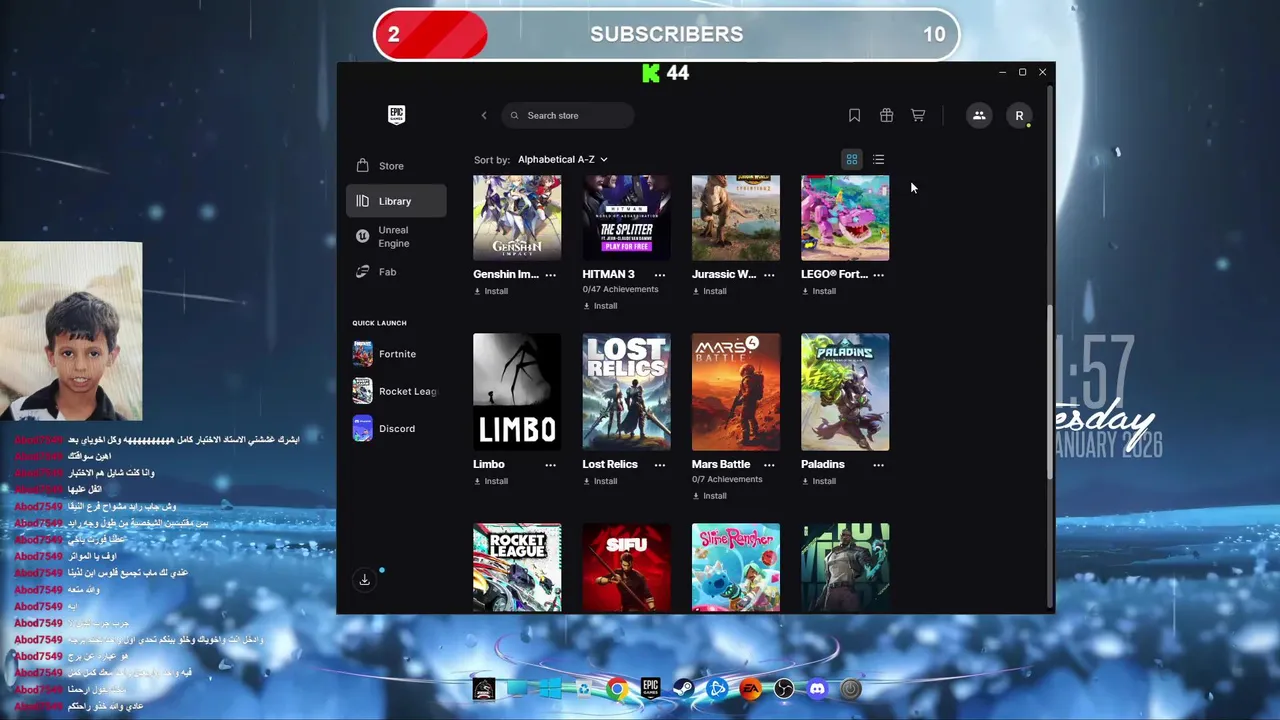Install Jurassic World
Viewport: 1280px width, 720px height.
tap(709, 291)
